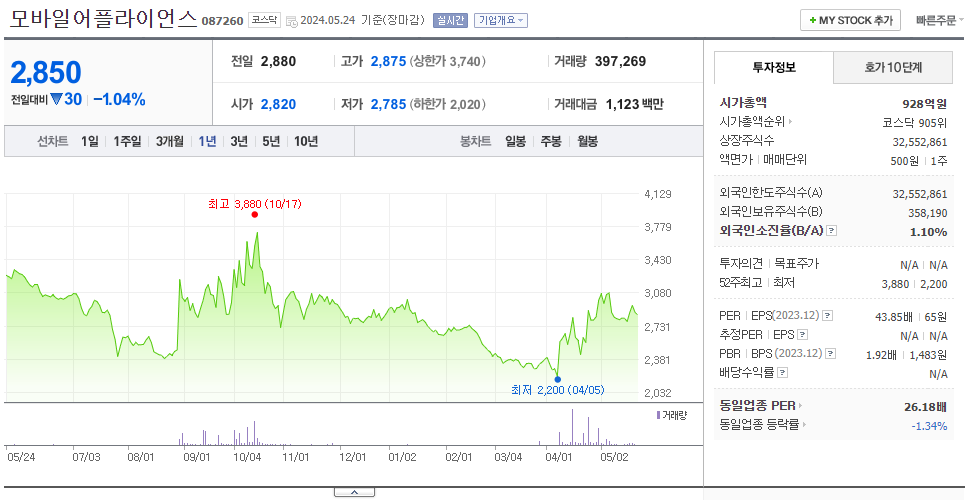Click the help icon next to 외국인소진율(B/A)
968x500 pixels.
832,231
